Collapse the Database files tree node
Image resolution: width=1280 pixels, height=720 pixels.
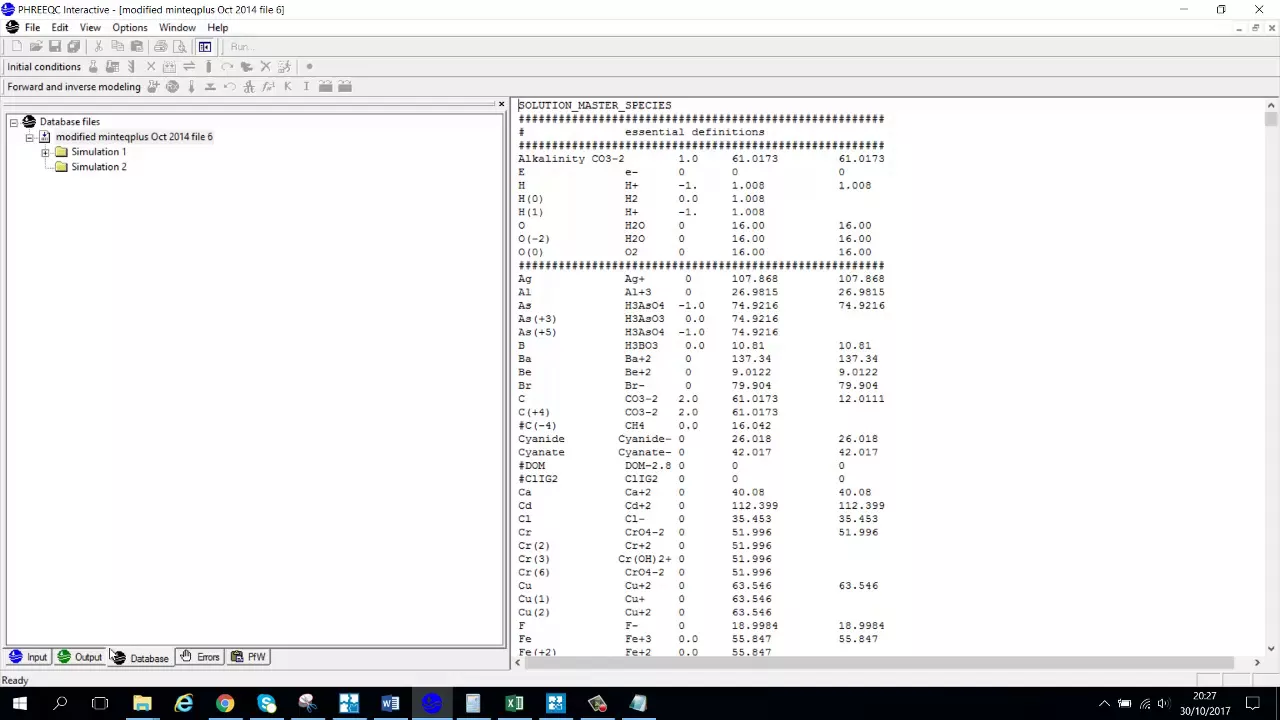pos(14,122)
